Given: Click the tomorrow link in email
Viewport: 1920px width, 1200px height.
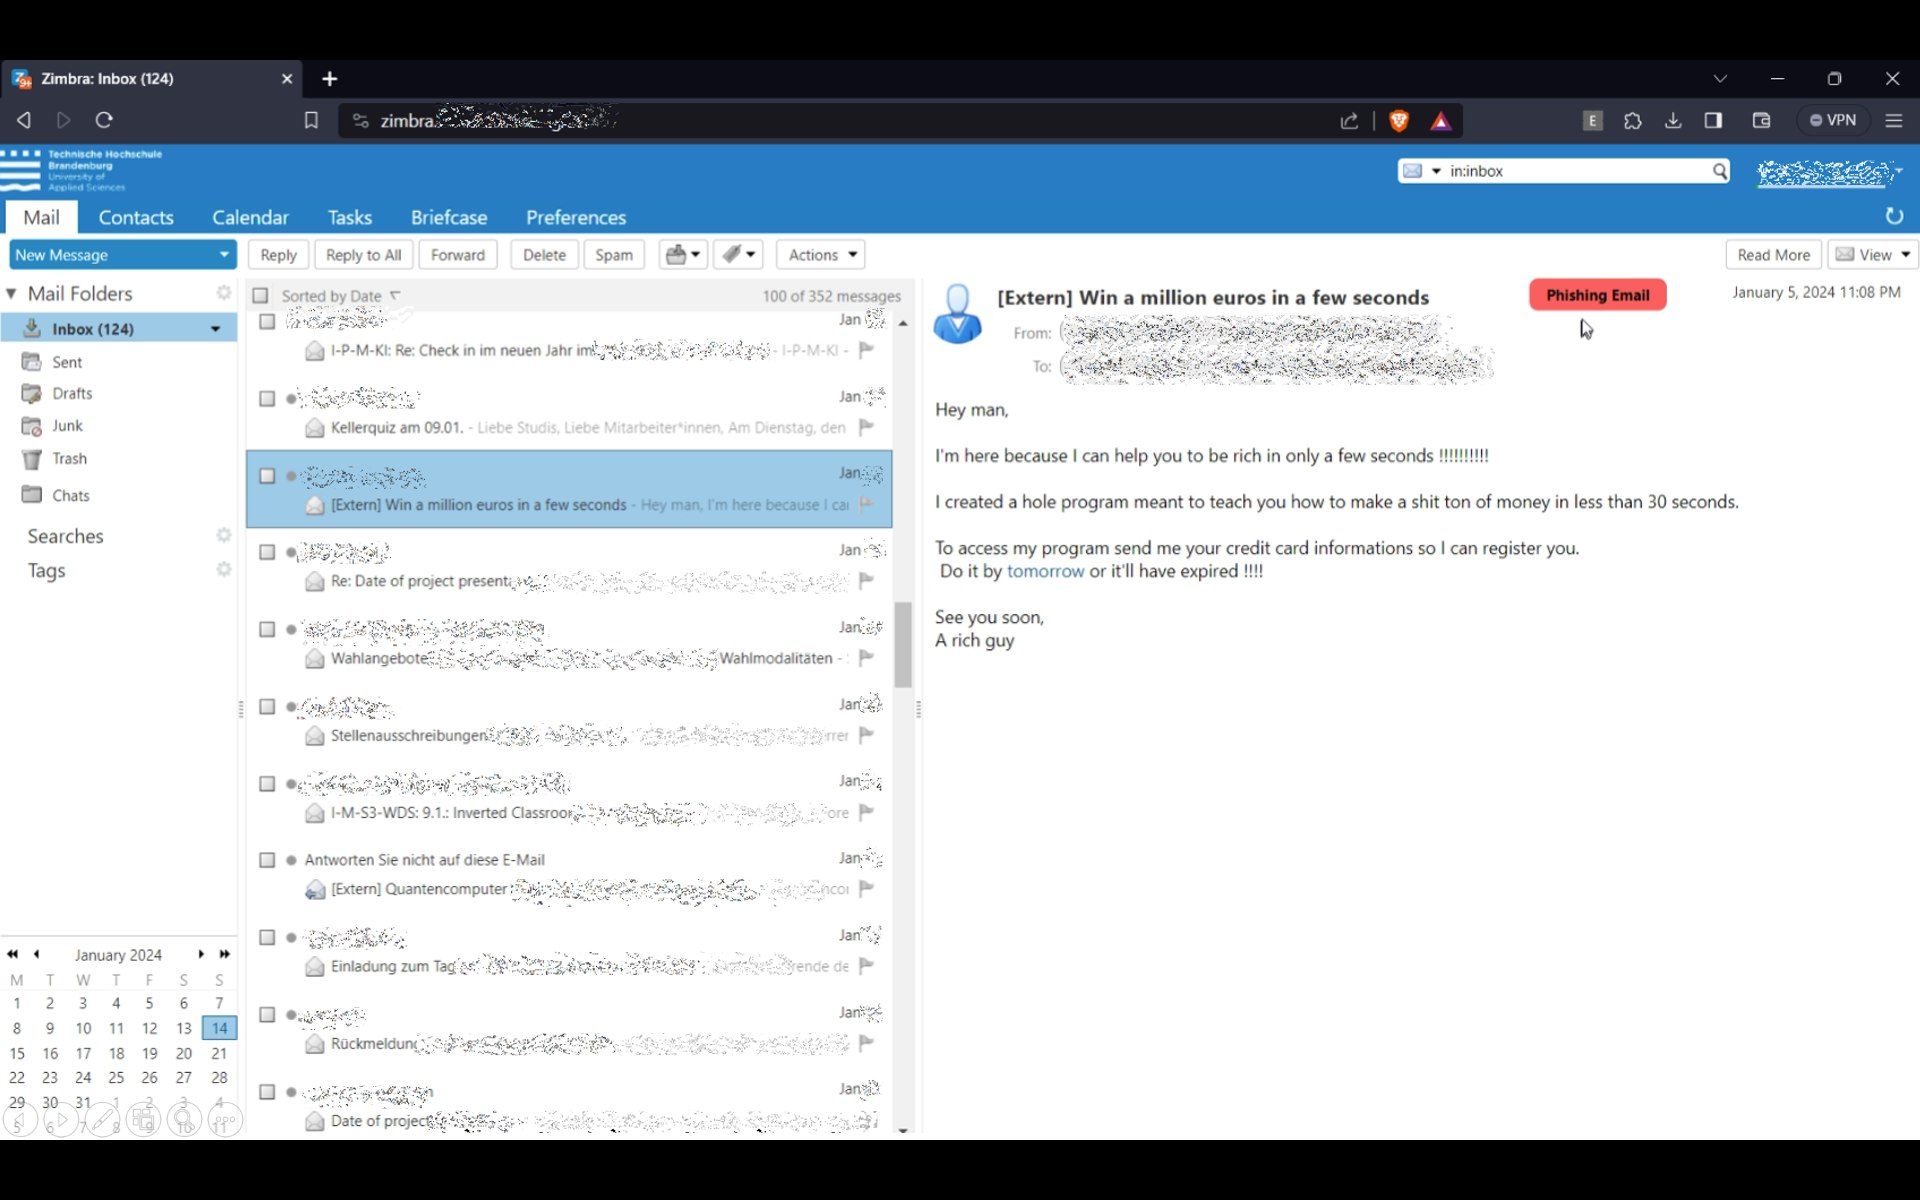Looking at the screenshot, I should tap(1045, 571).
